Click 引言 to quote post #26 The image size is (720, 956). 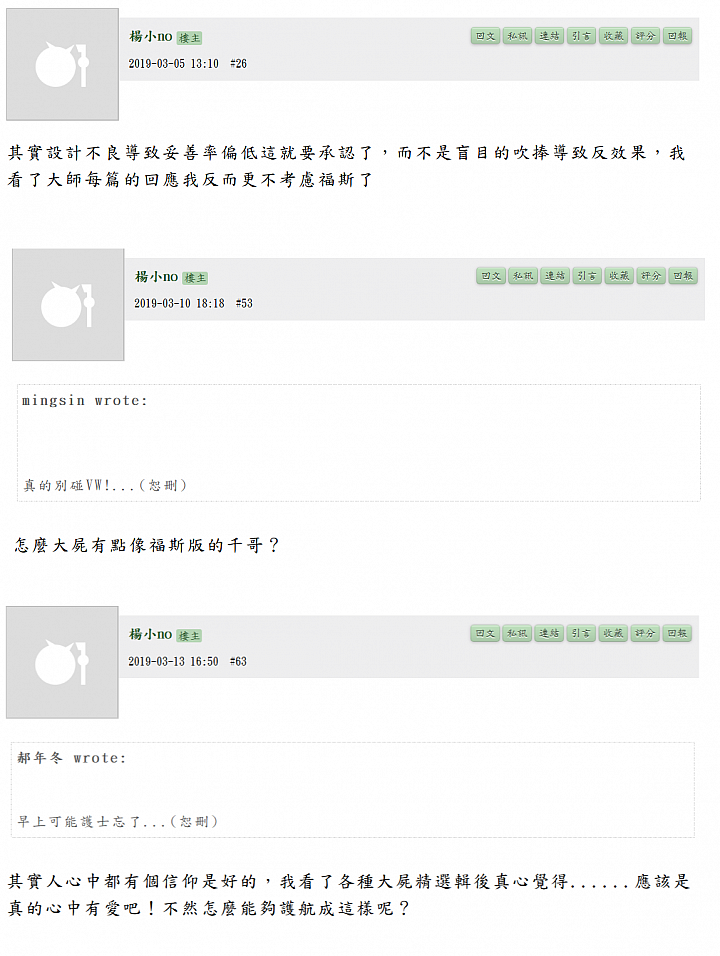tap(581, 36)
